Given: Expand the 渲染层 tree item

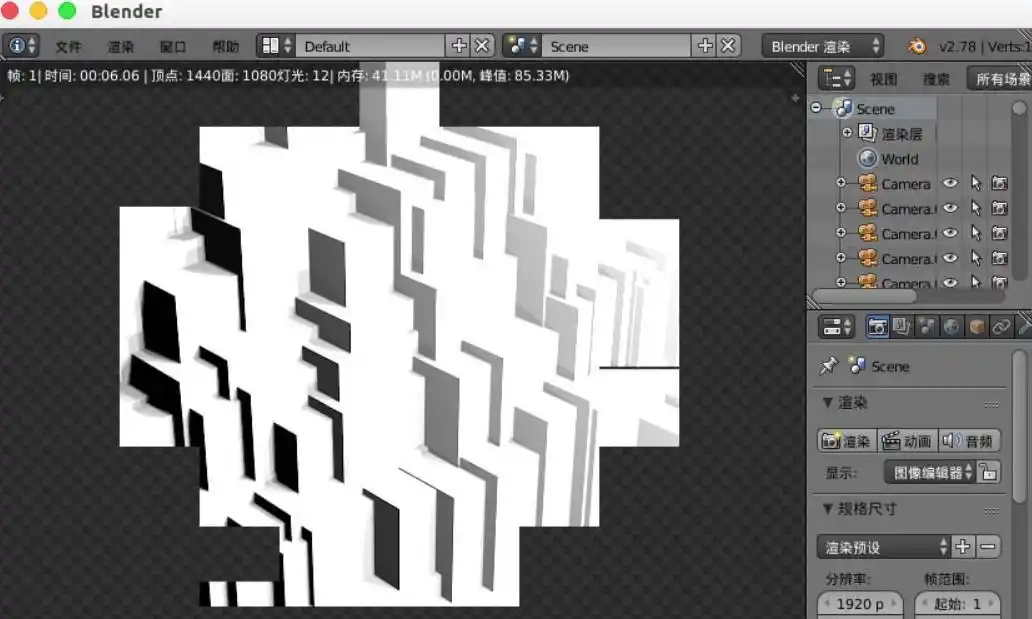Looking at the screenshot, I should 847,133.
